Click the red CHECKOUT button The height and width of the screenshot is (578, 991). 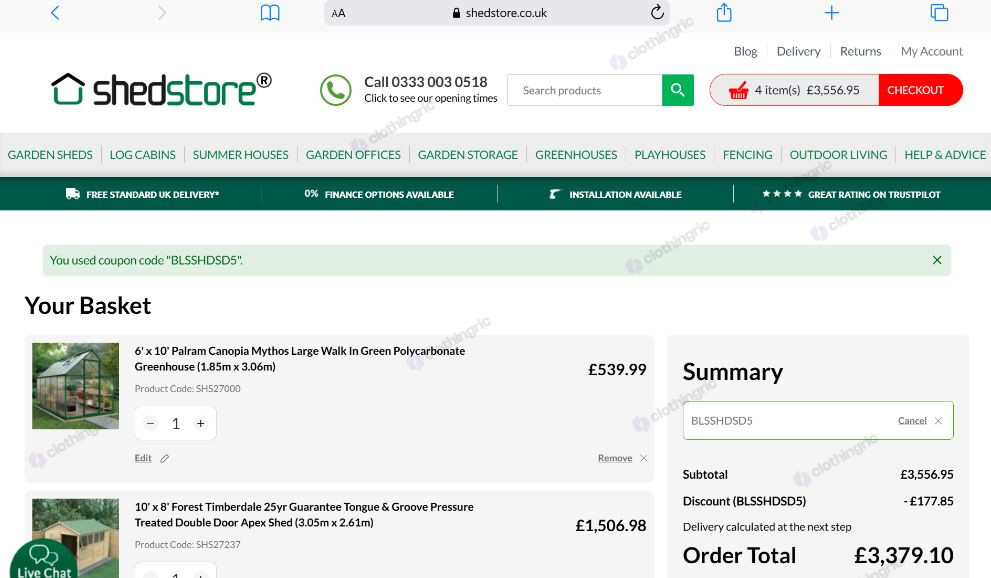click(920, 90)
